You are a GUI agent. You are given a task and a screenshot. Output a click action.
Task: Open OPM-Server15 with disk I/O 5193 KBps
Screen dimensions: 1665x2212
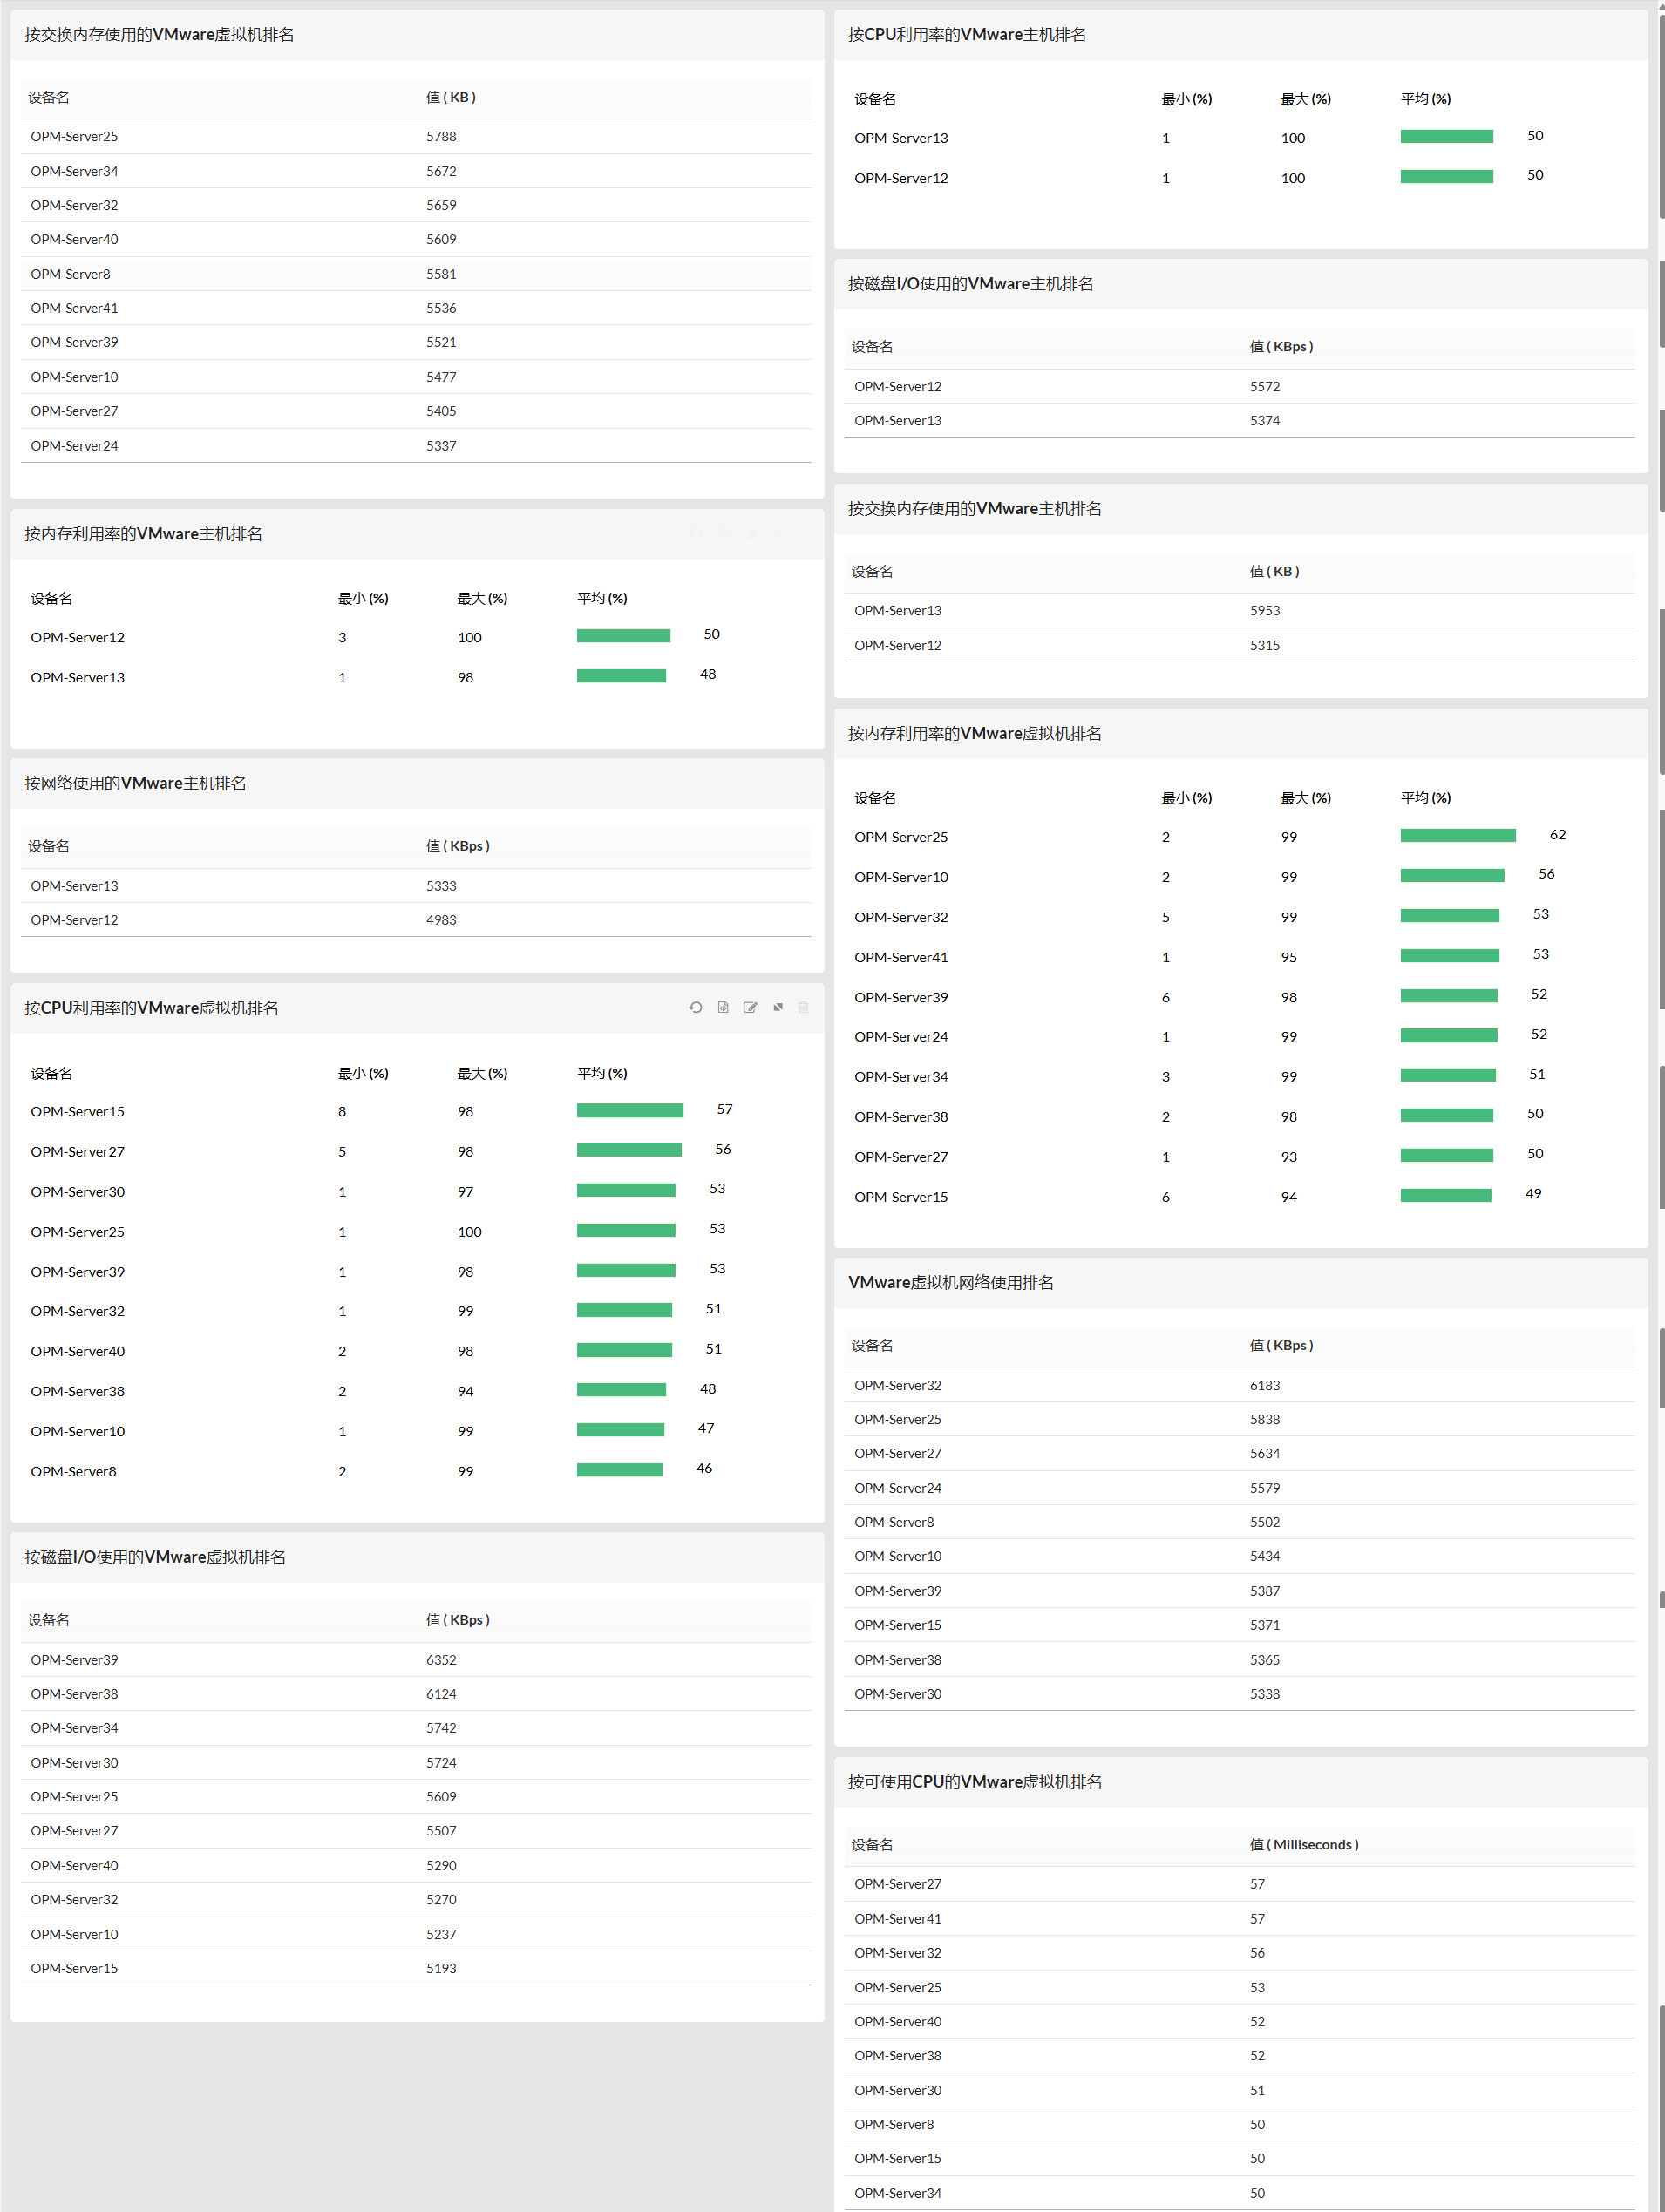coord(74,1968)
